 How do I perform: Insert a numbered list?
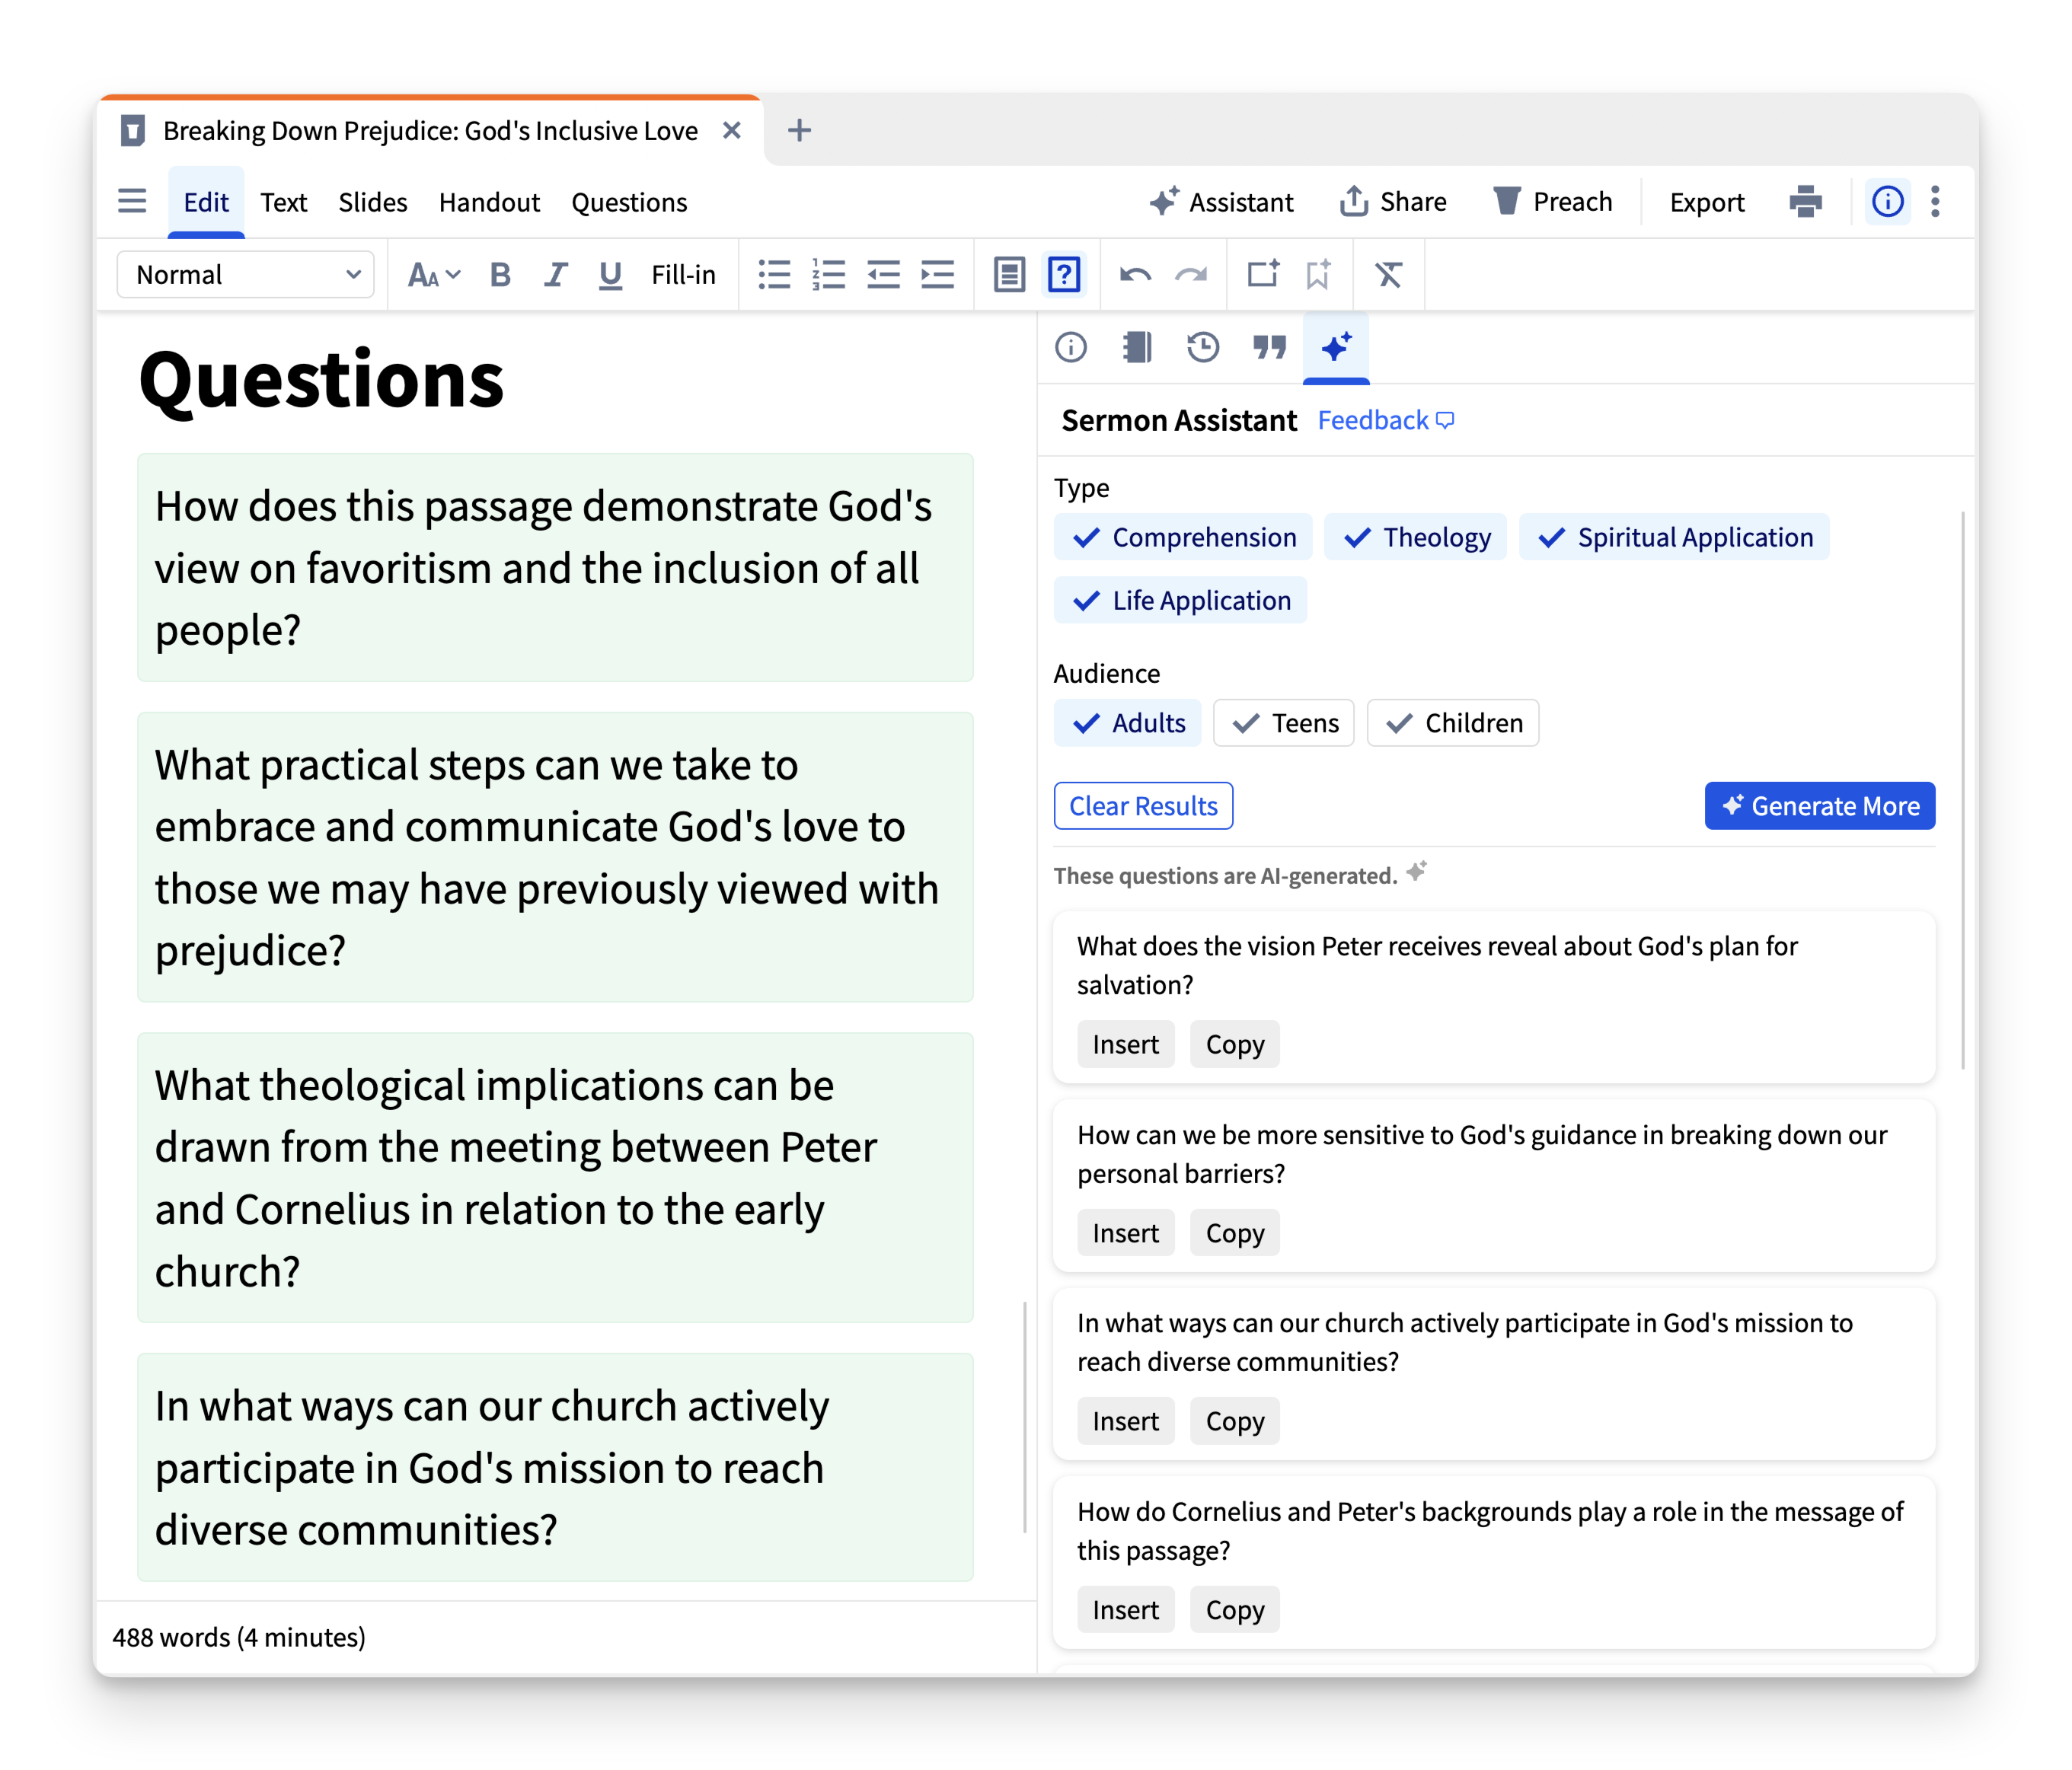tap(829, 274)
